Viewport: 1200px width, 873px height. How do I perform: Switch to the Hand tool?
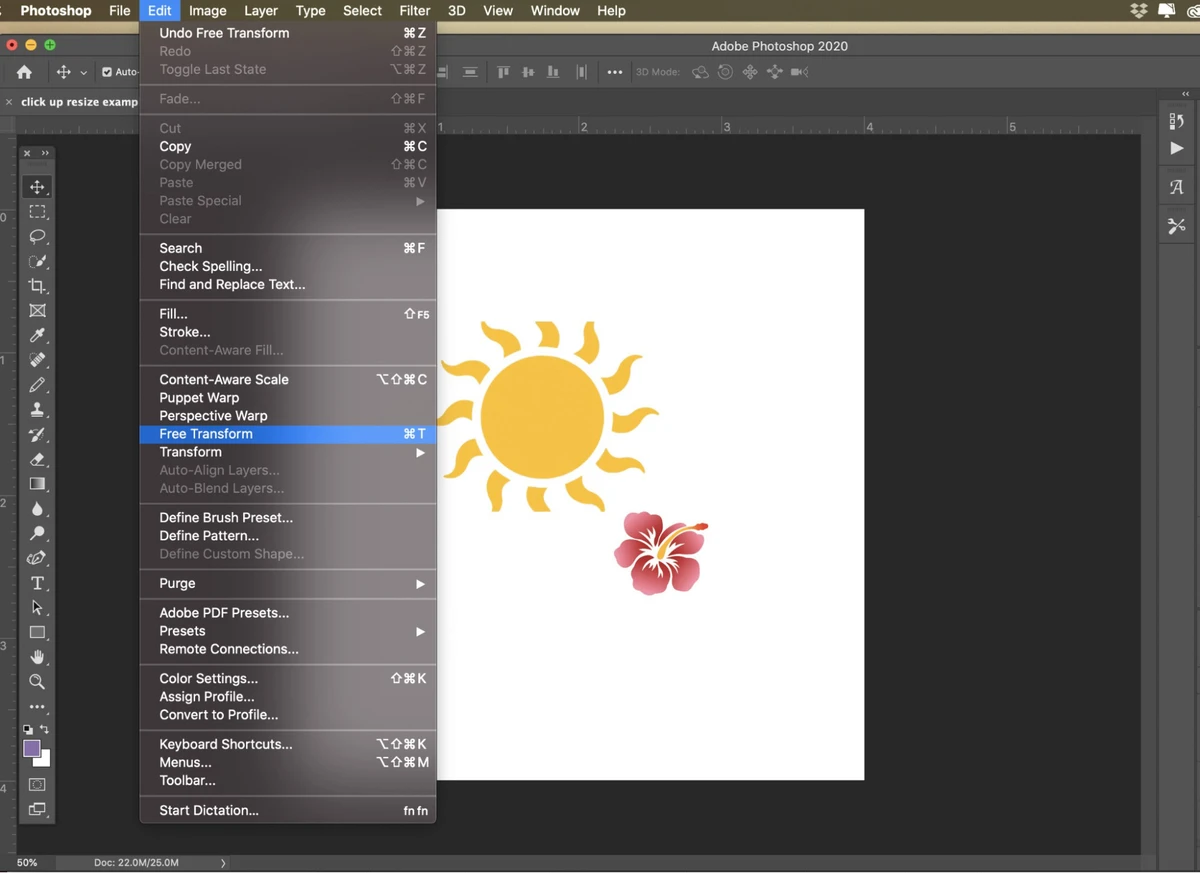(x=37, y=657)
